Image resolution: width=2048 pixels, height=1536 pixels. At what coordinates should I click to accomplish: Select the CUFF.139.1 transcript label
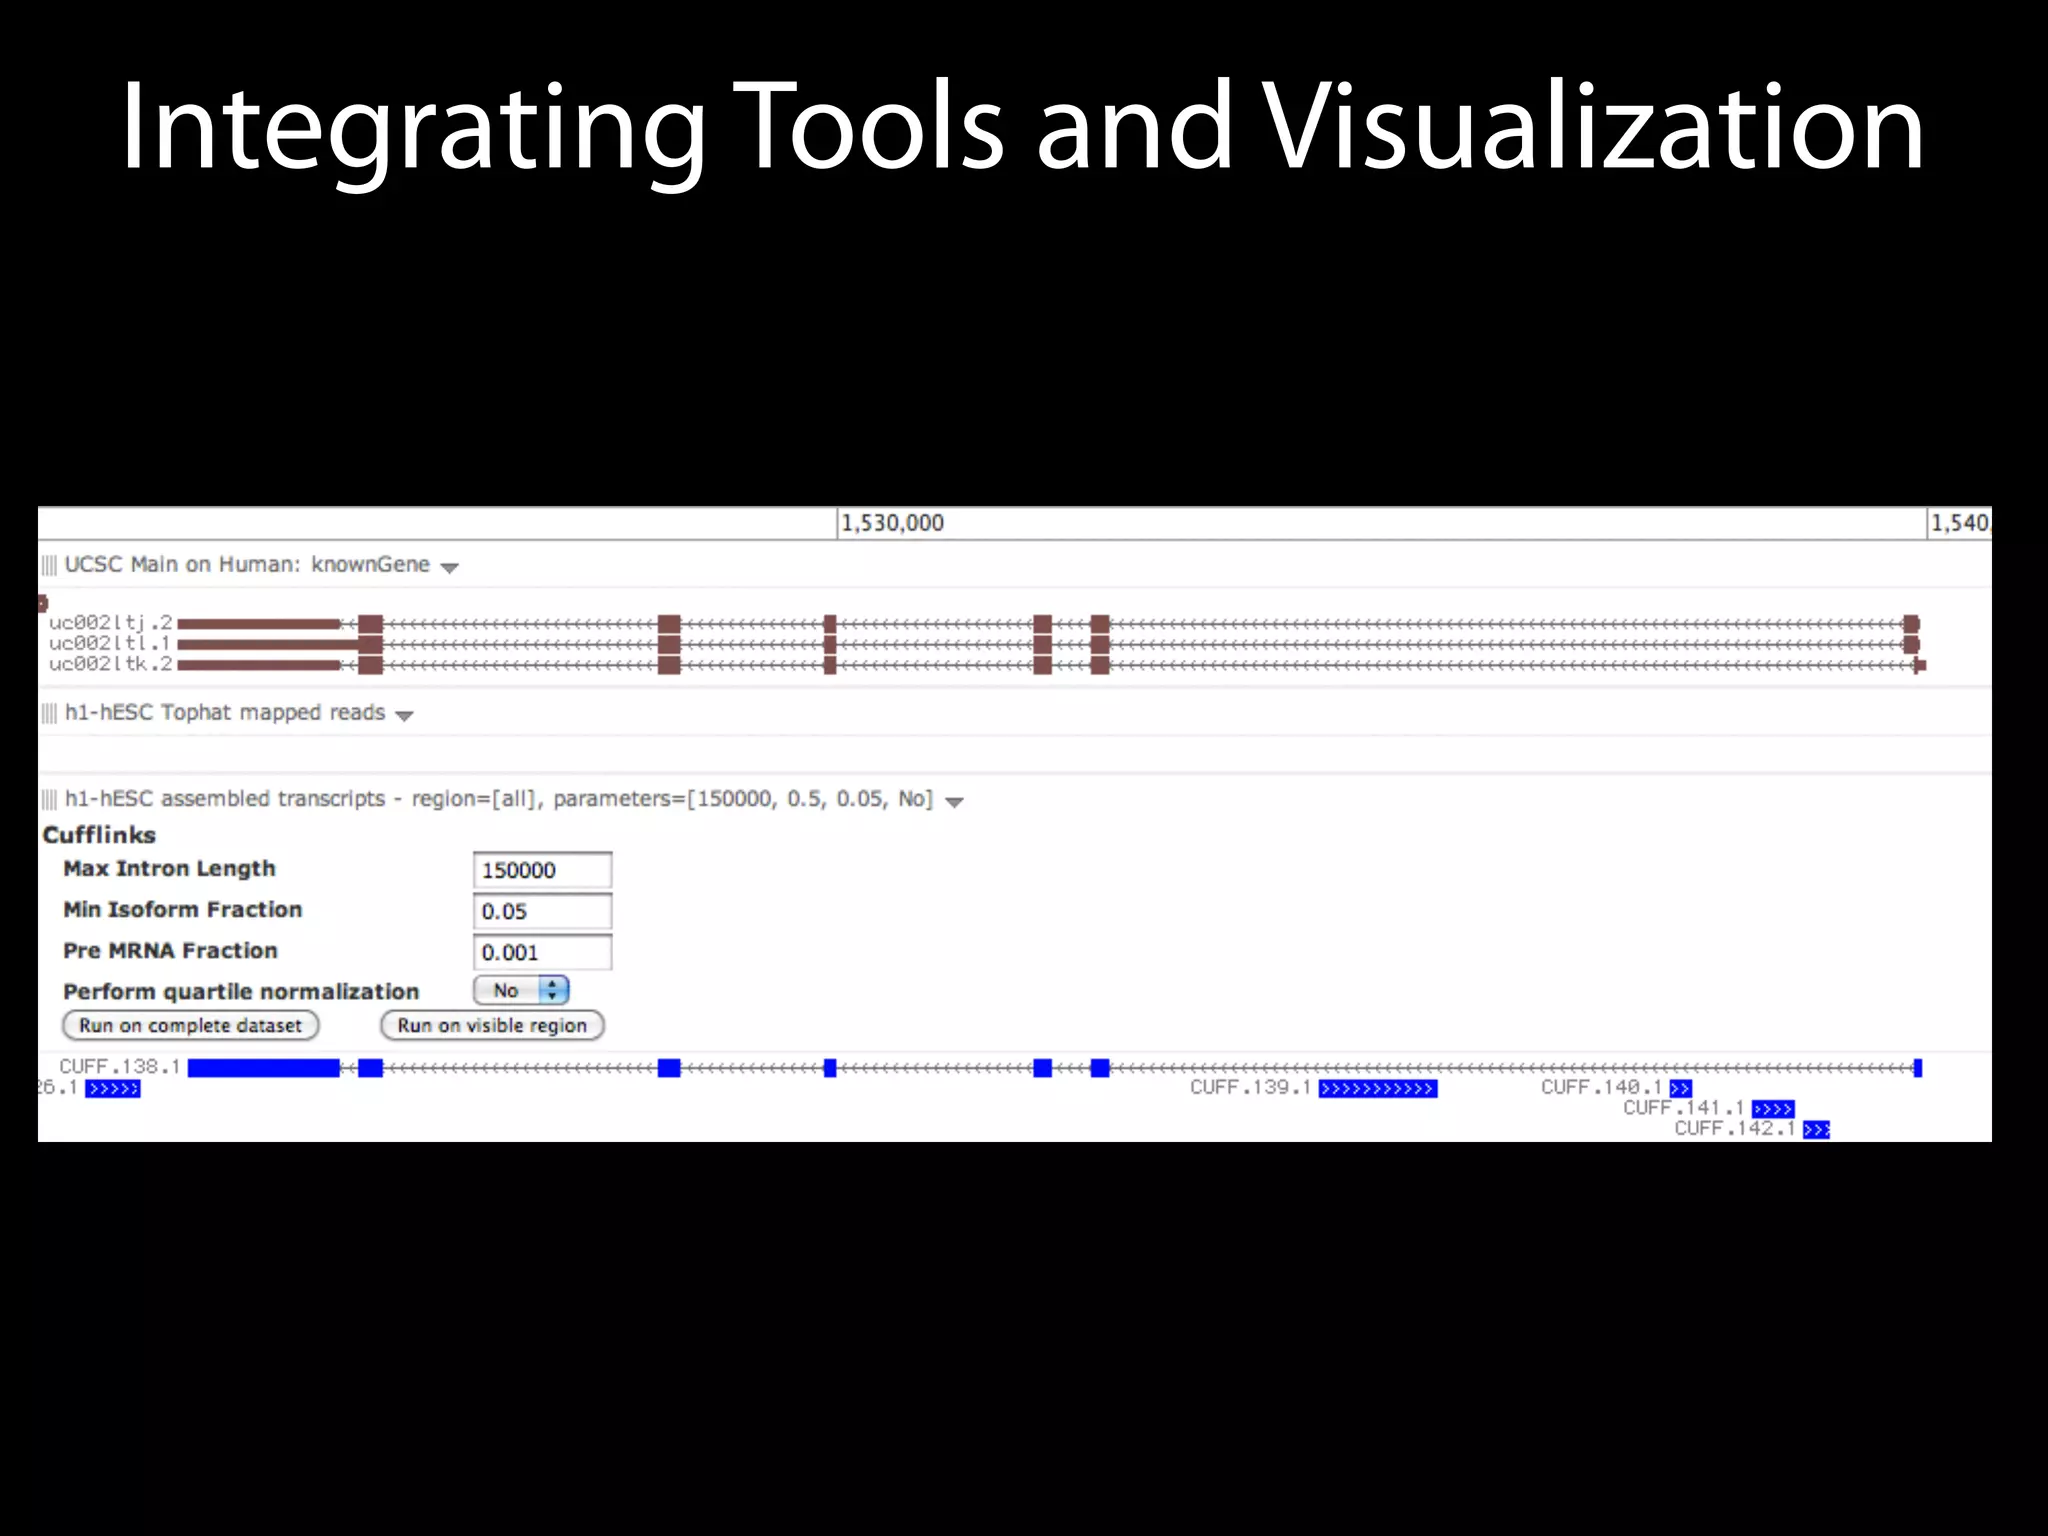tap(1250, 1087)
